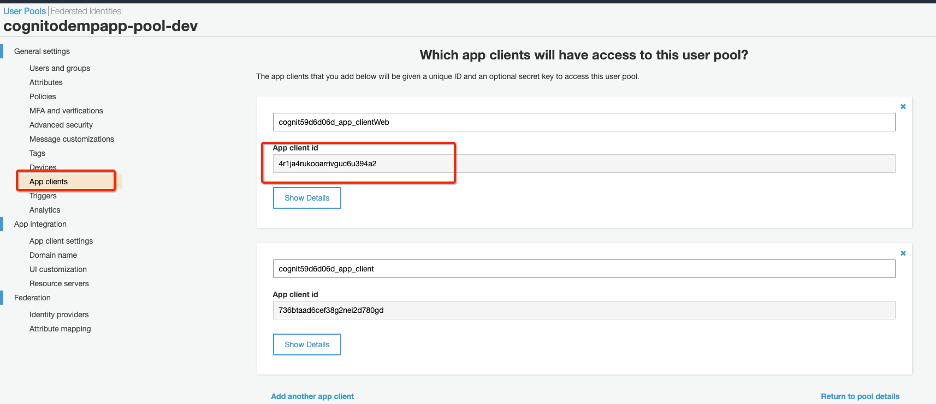936x404 pixels.
Task: Show Details for the clientWeb app client
Action: [x=306, y=198]
